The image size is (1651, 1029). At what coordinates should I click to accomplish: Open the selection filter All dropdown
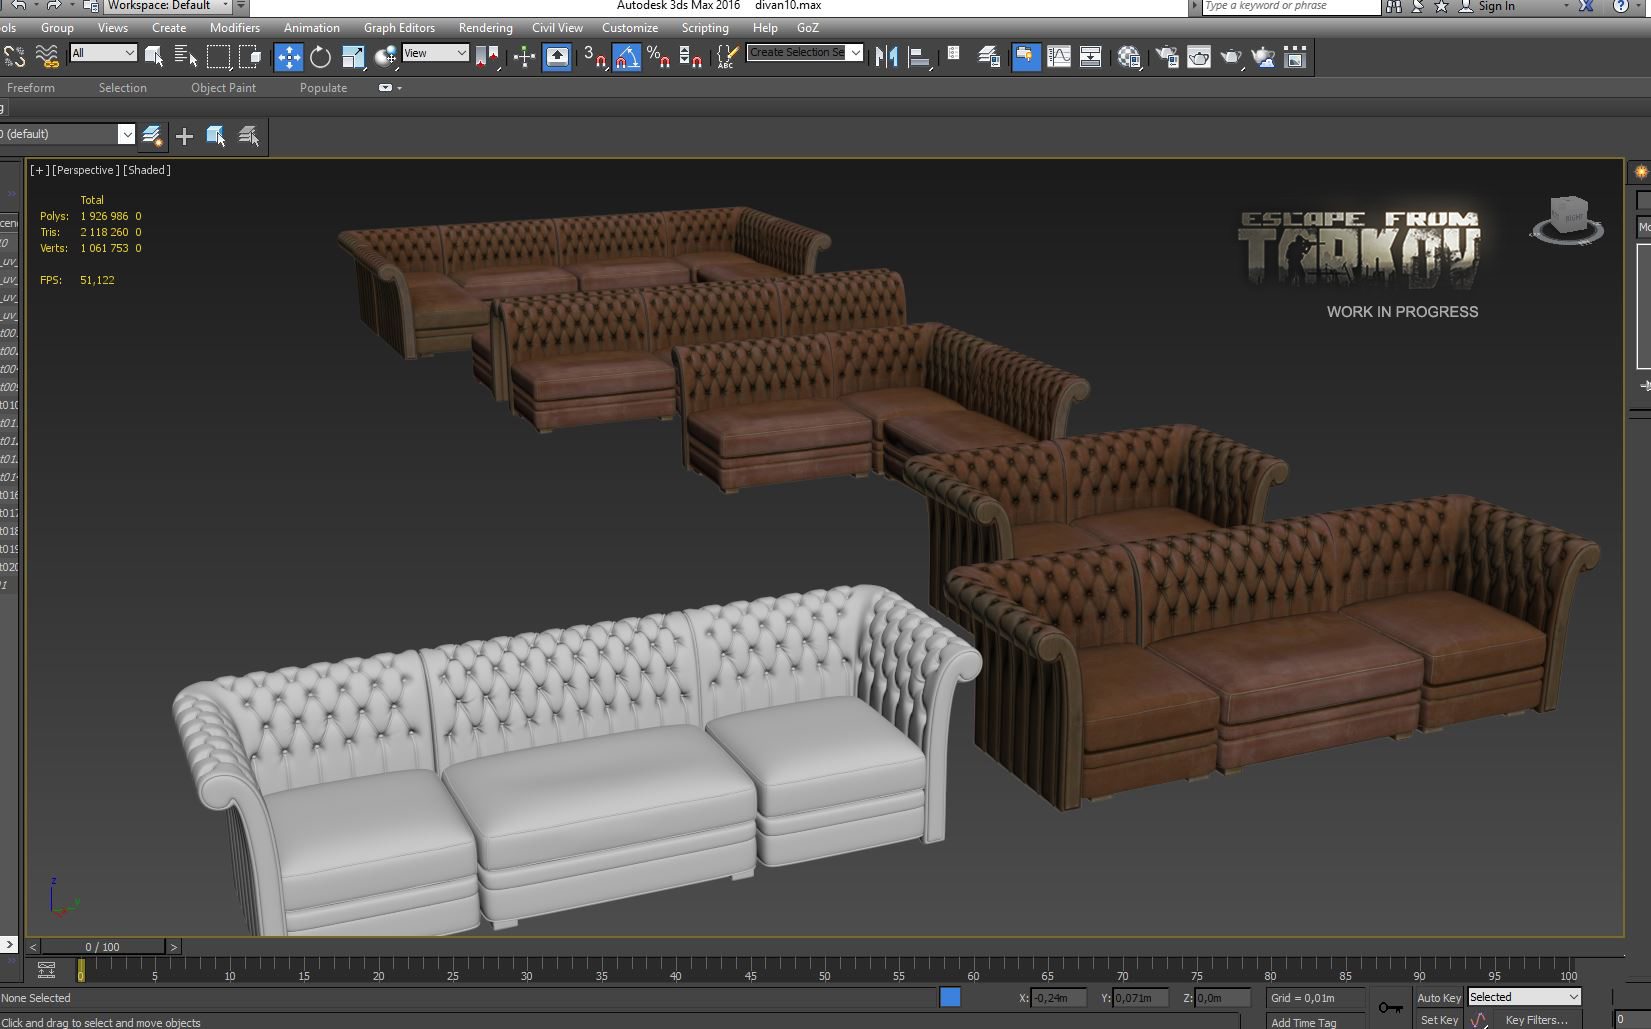tap(102, 53)
